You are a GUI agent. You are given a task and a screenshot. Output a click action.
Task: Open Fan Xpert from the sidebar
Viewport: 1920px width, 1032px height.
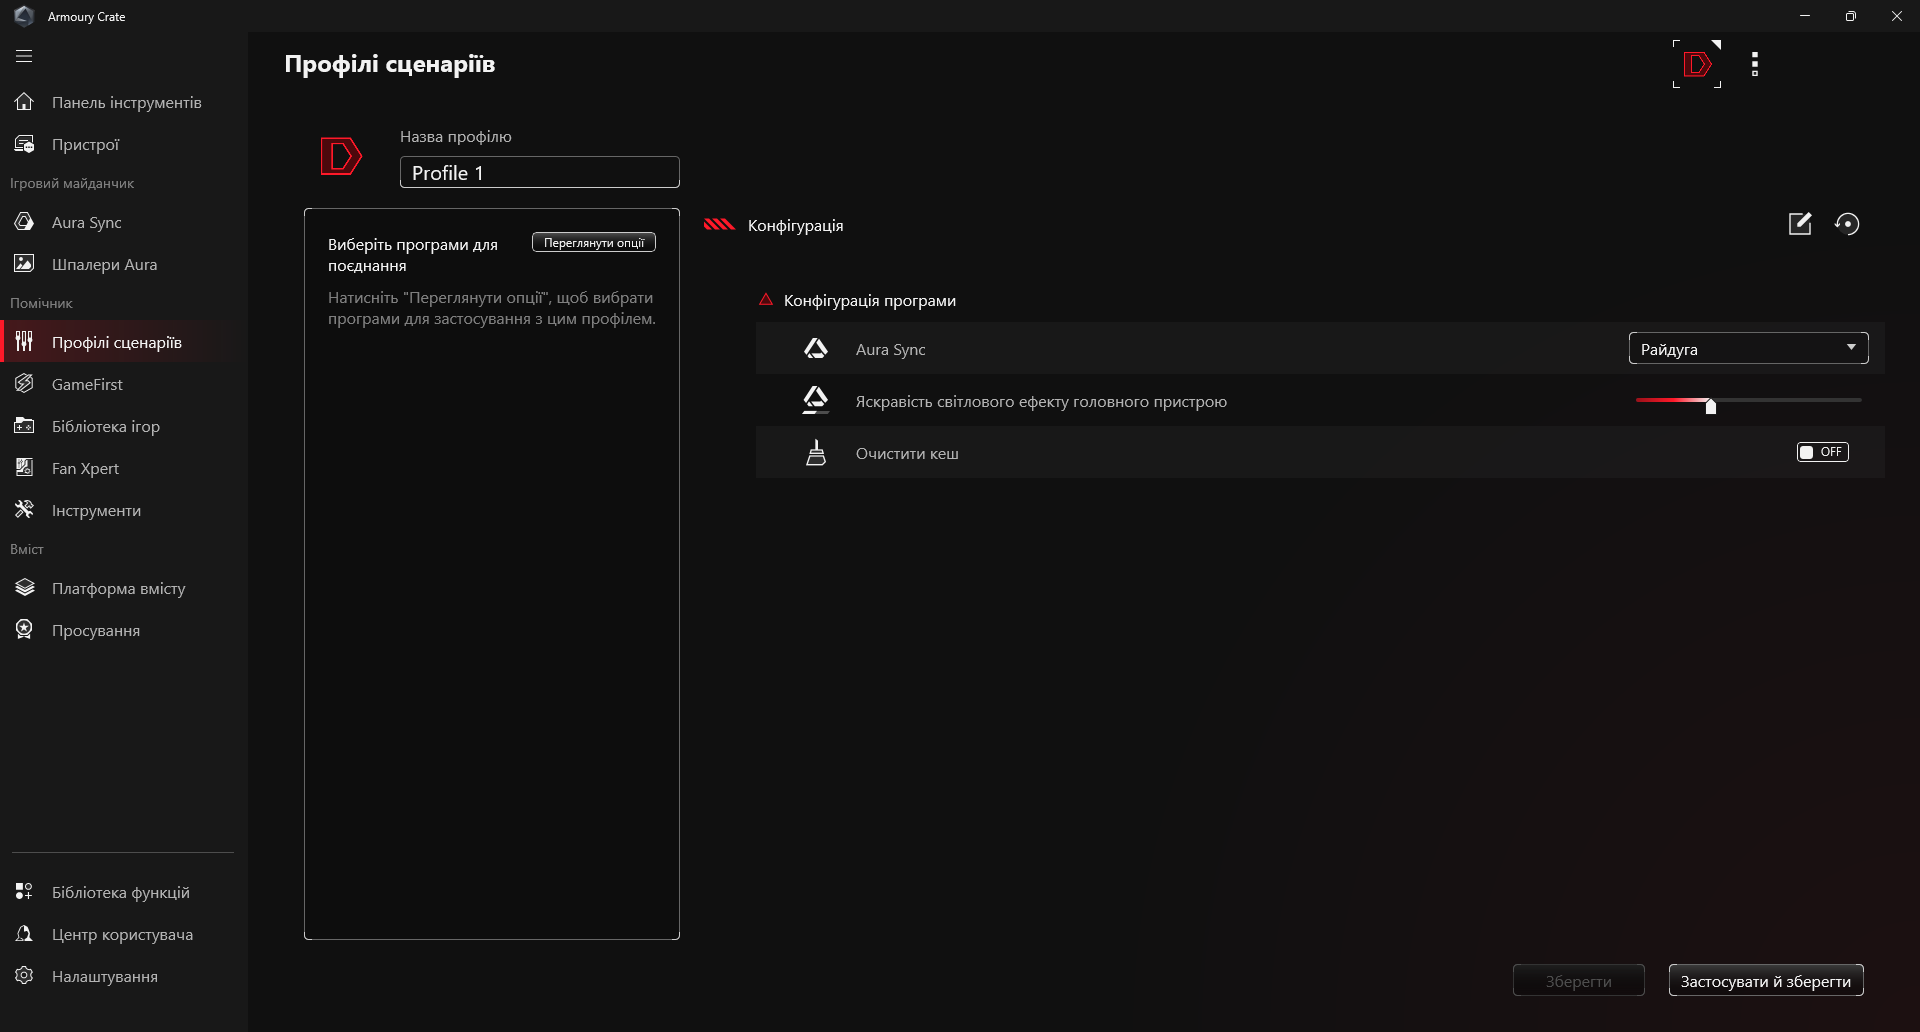[x=85, y=468]
